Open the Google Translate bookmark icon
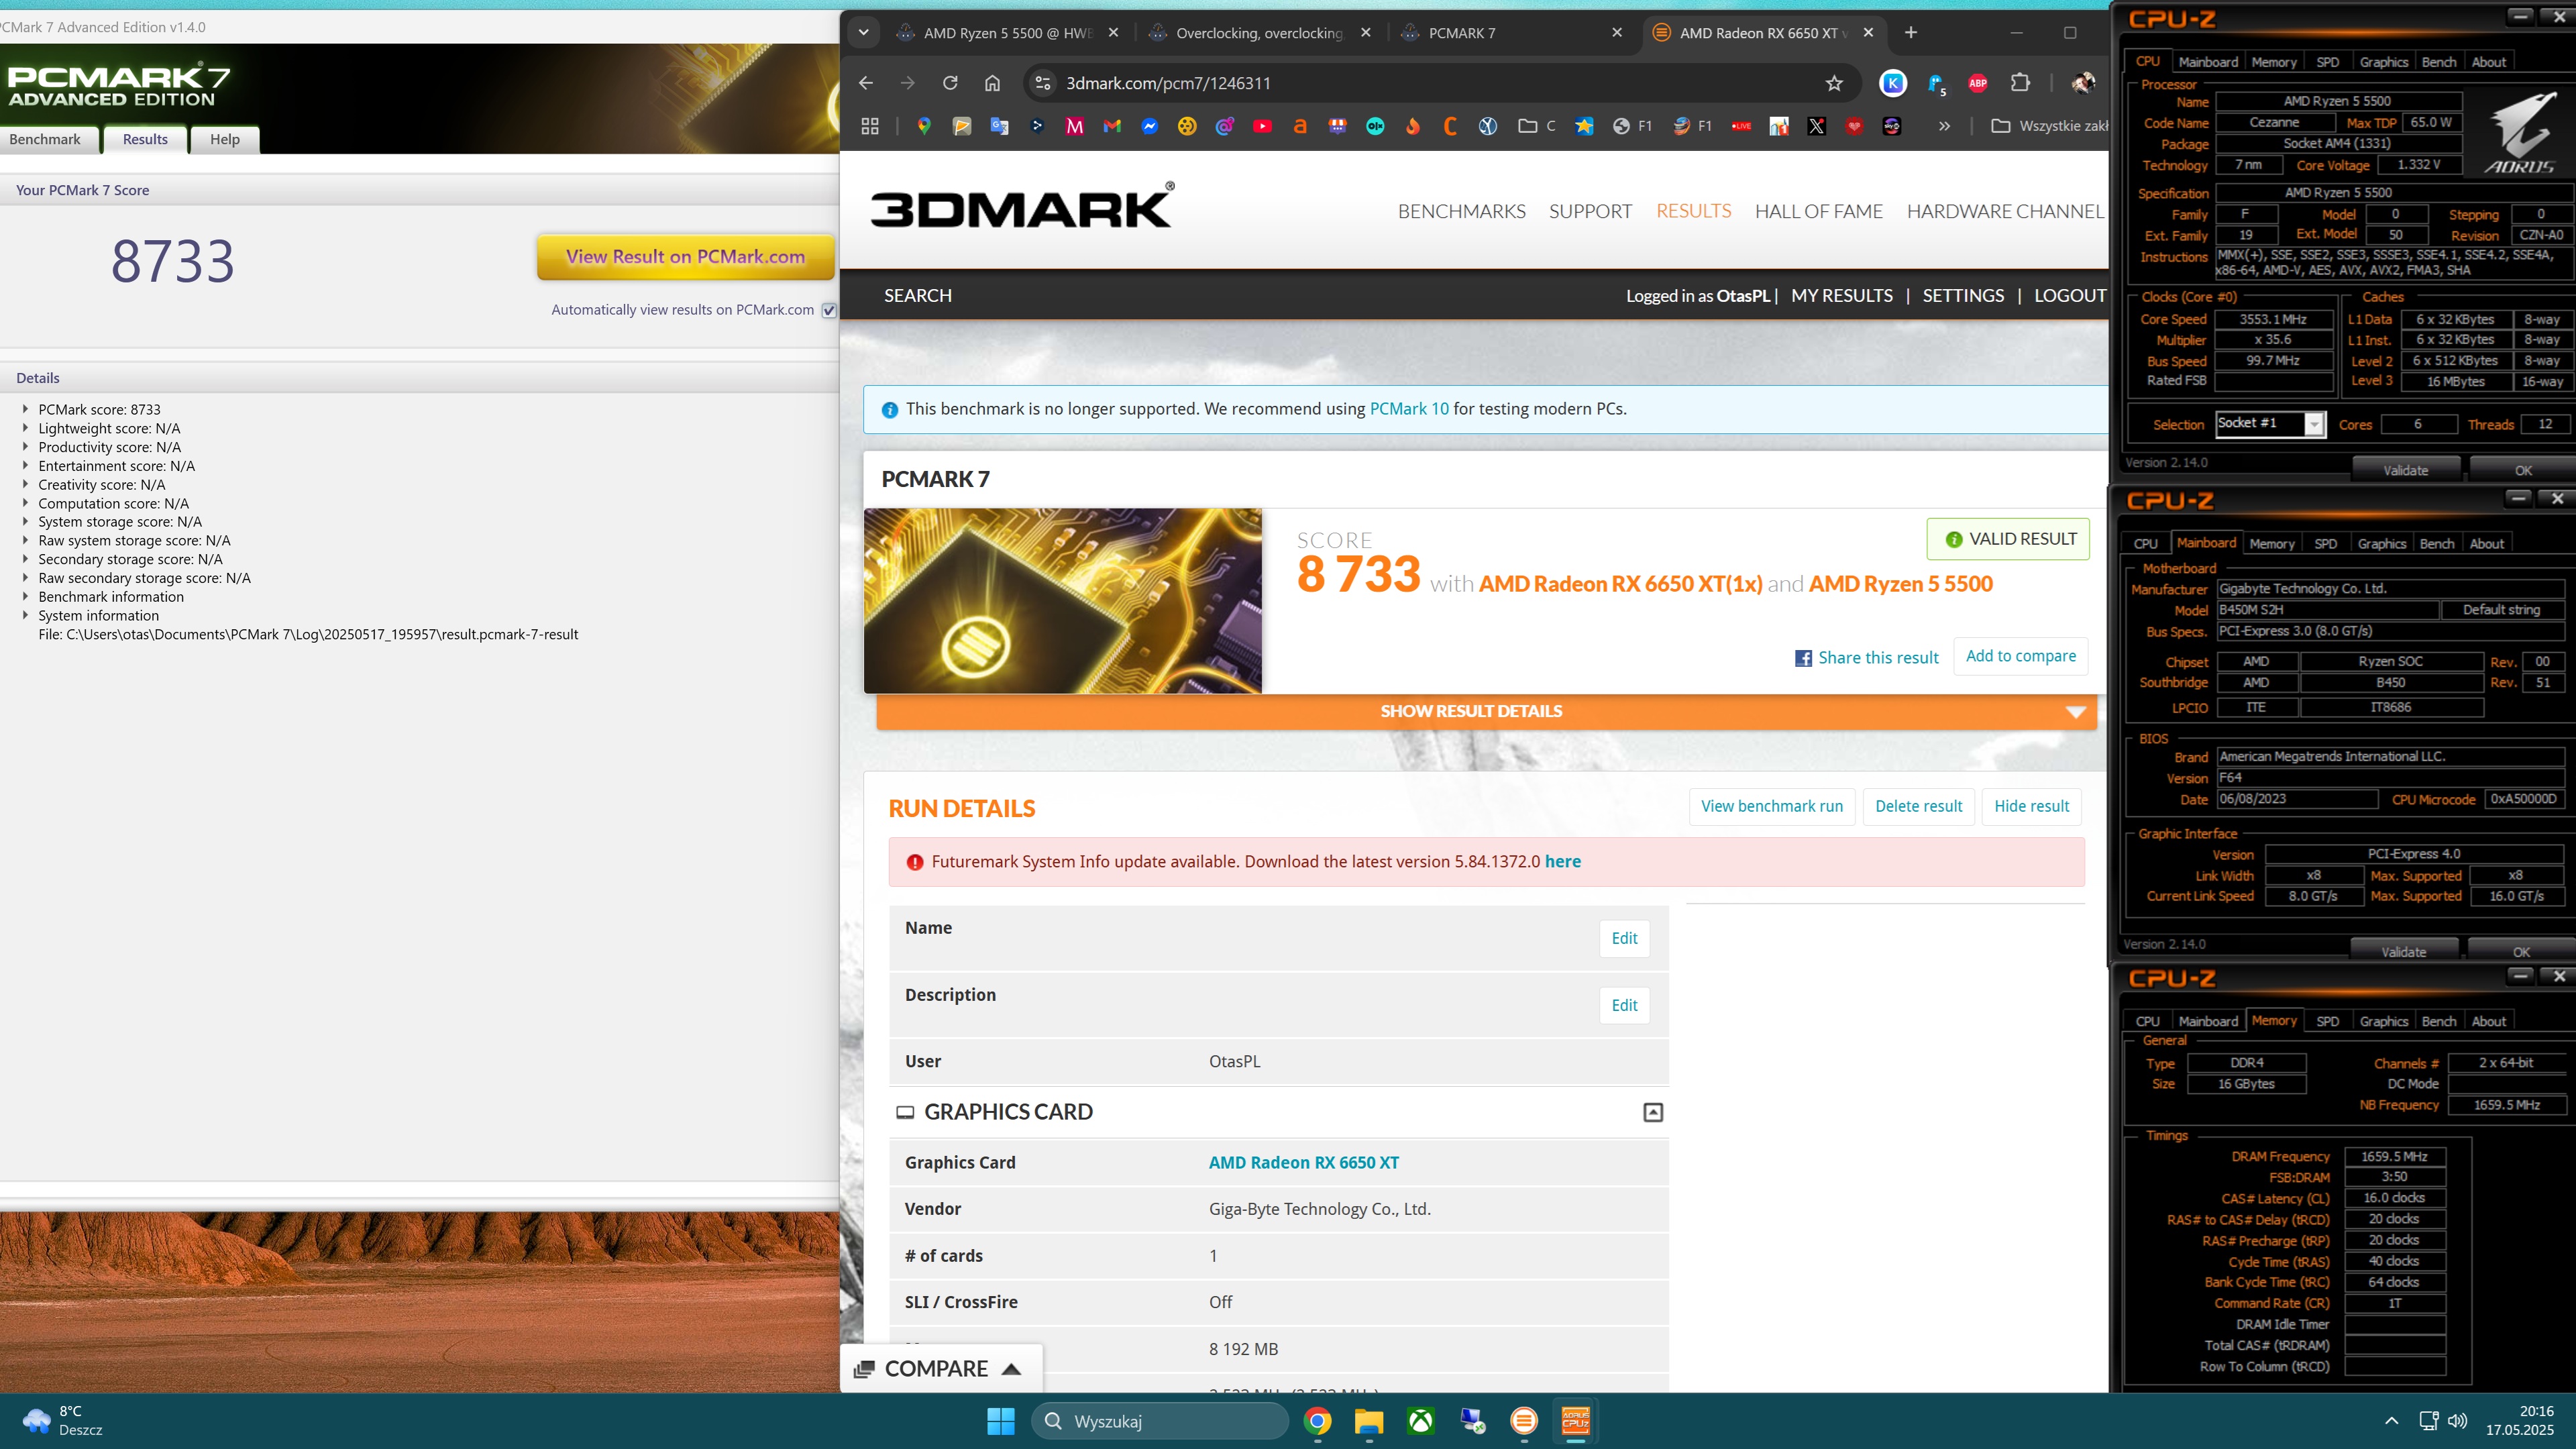Image resolution: width=2576 pixels, height=1449 pixels. [x=999, y=126]
